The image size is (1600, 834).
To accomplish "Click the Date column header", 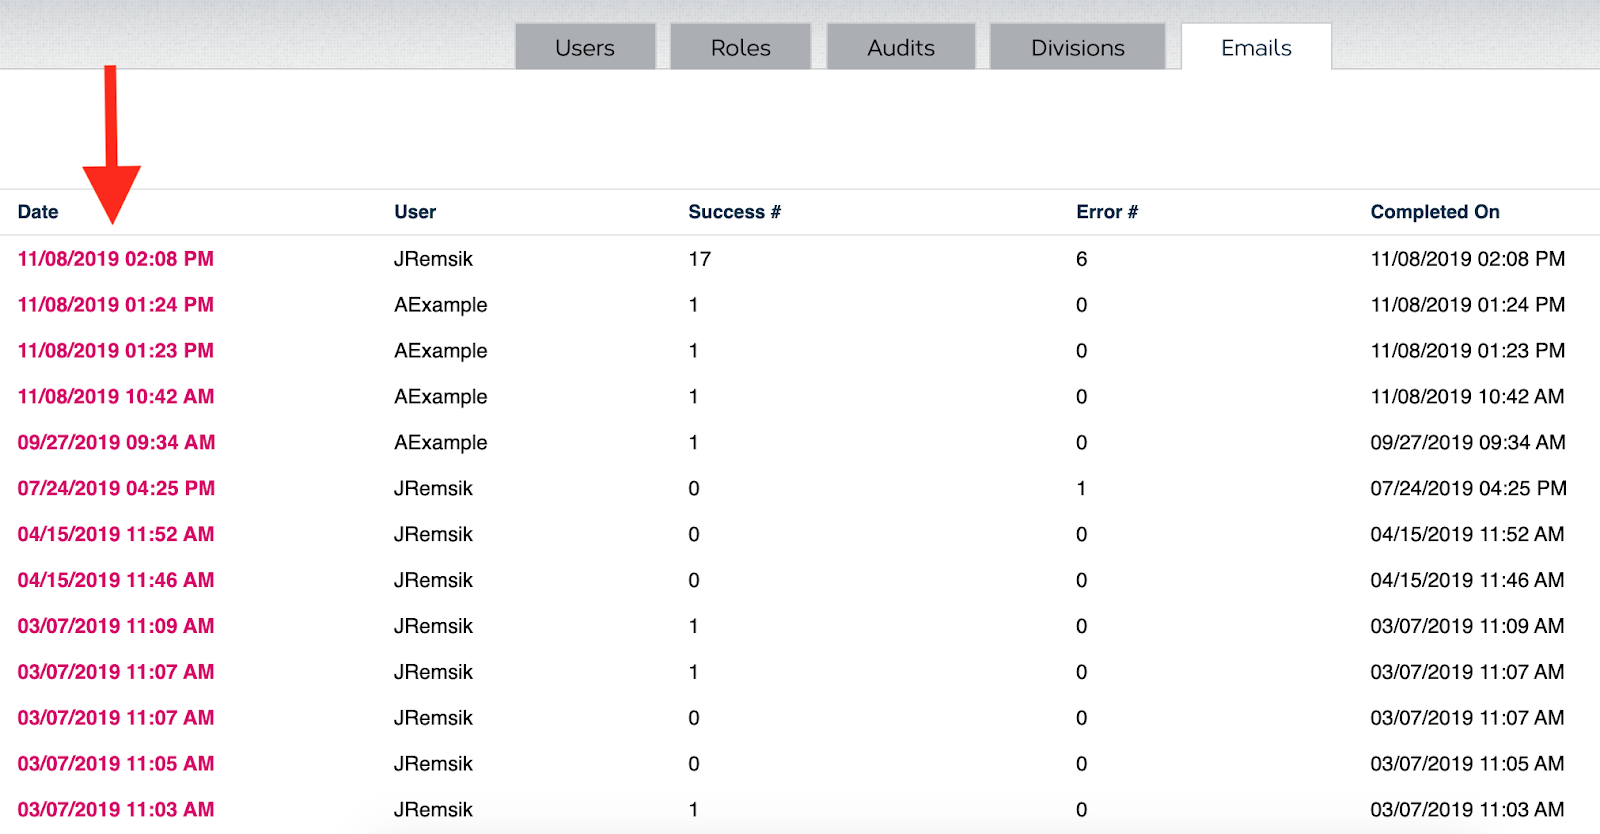I will pos(38,212).
